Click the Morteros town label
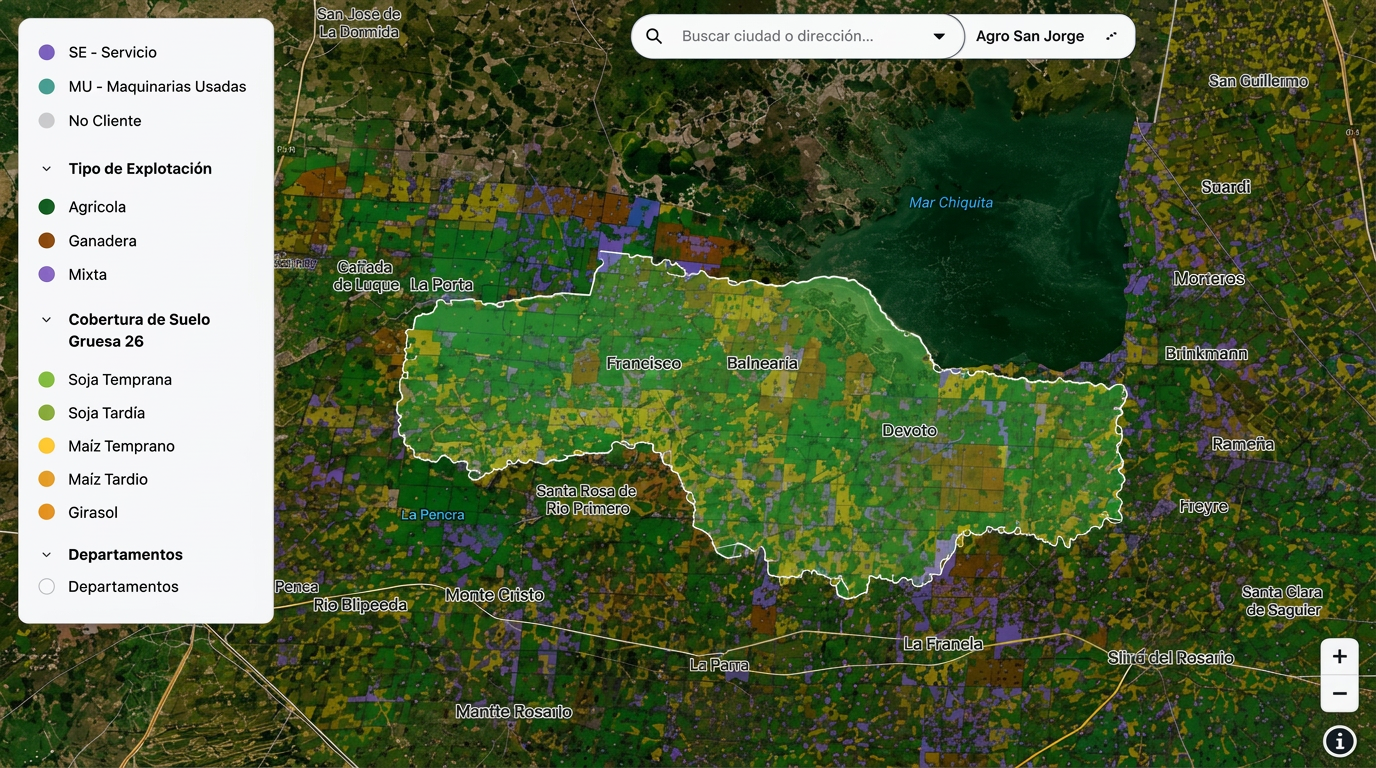Screen dimensions: 1376x768 click(x=1209, y=279)
